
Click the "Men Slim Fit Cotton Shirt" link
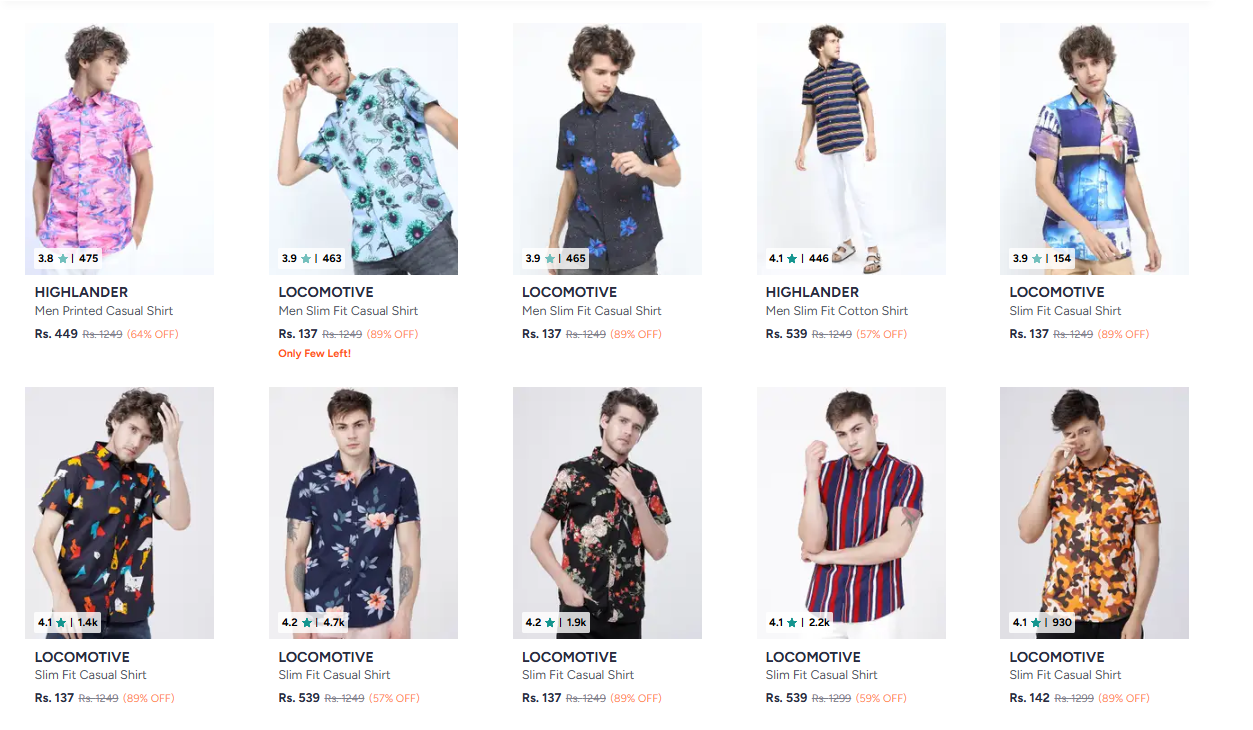837,311
